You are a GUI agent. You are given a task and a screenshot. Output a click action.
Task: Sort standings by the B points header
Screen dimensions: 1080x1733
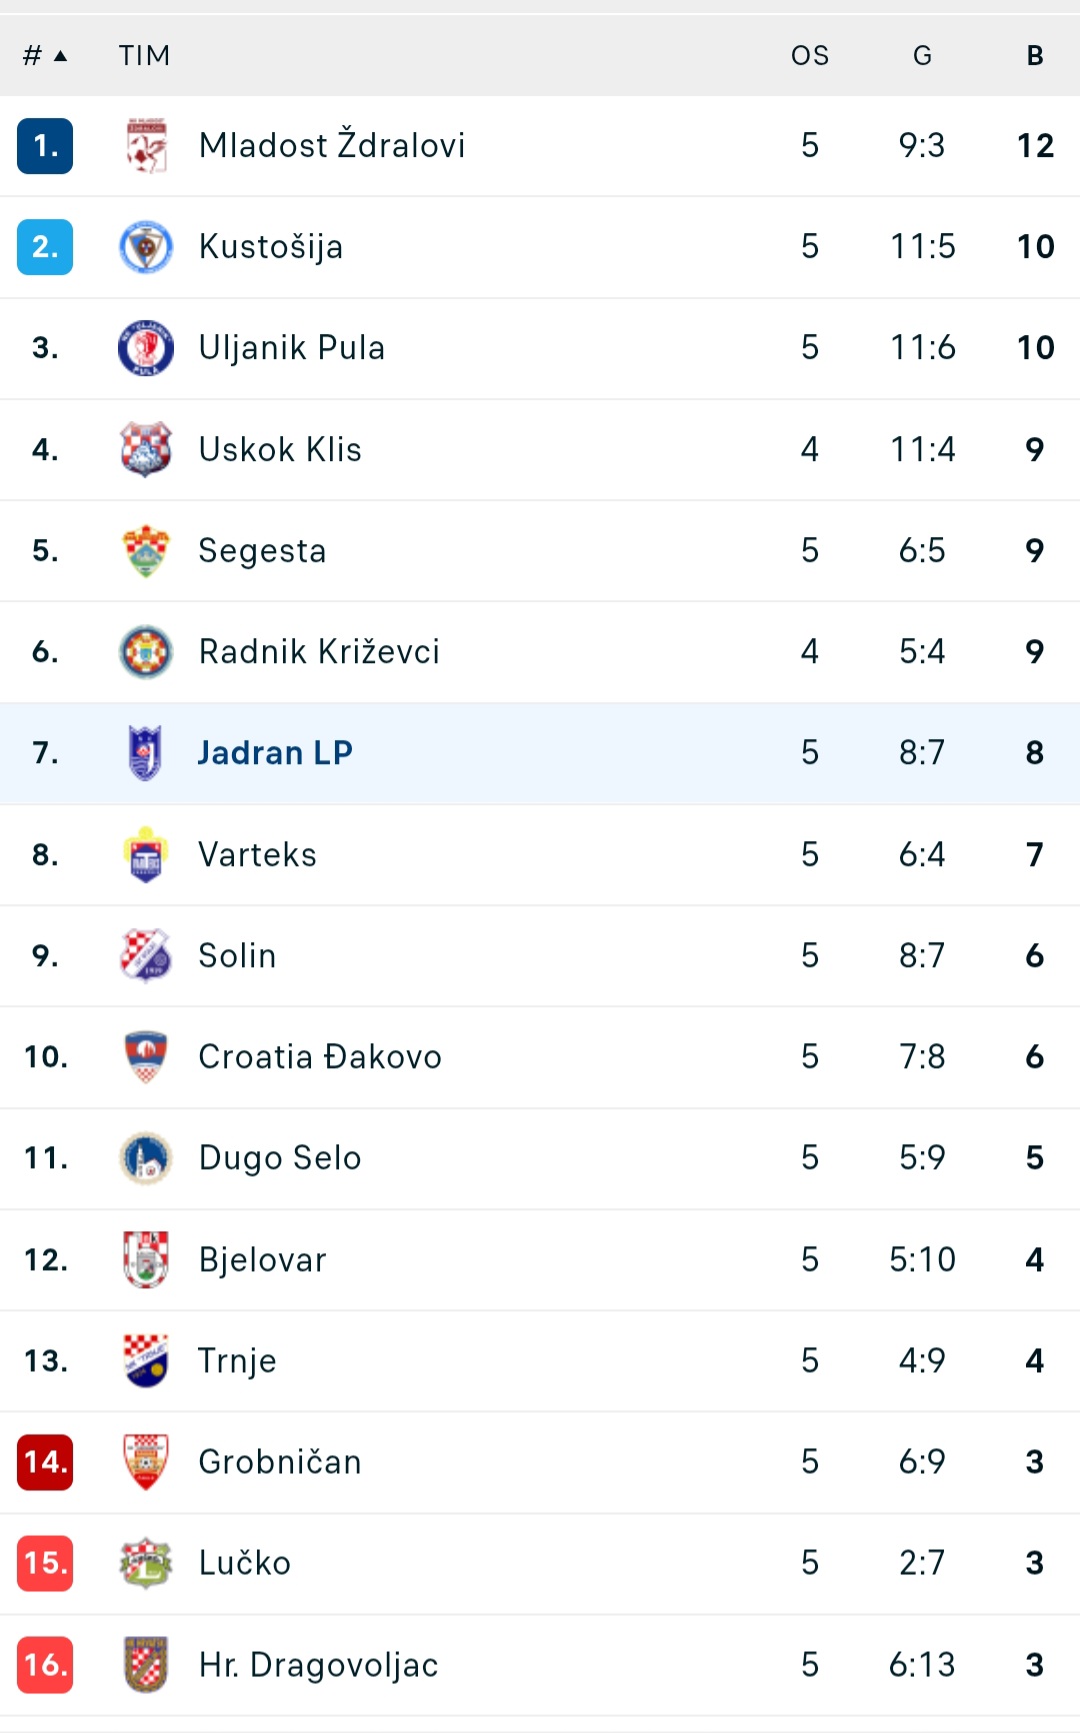point(1035,56)
